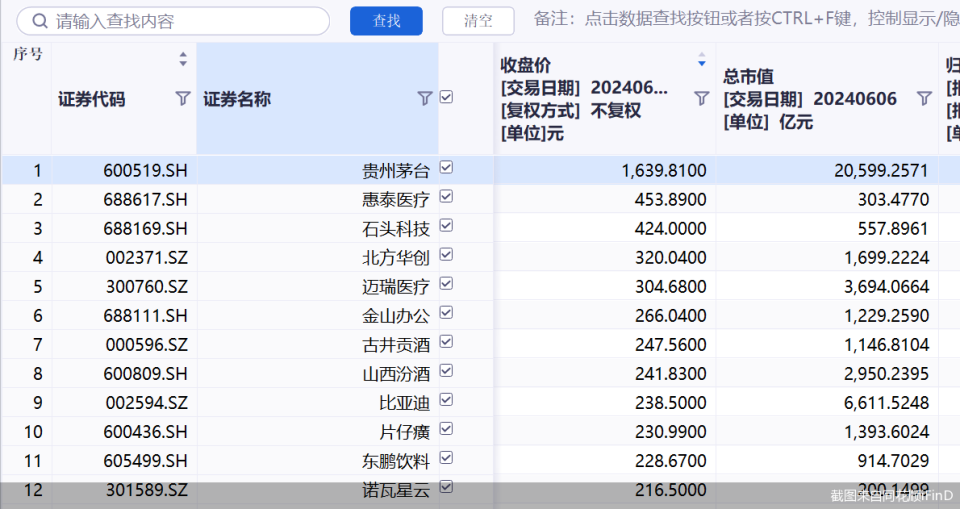This screenshot has height=509, width=960.
Task: Uncheck the 迈瑞医疗 row checkbox
Action: click(x=446, y=284)
